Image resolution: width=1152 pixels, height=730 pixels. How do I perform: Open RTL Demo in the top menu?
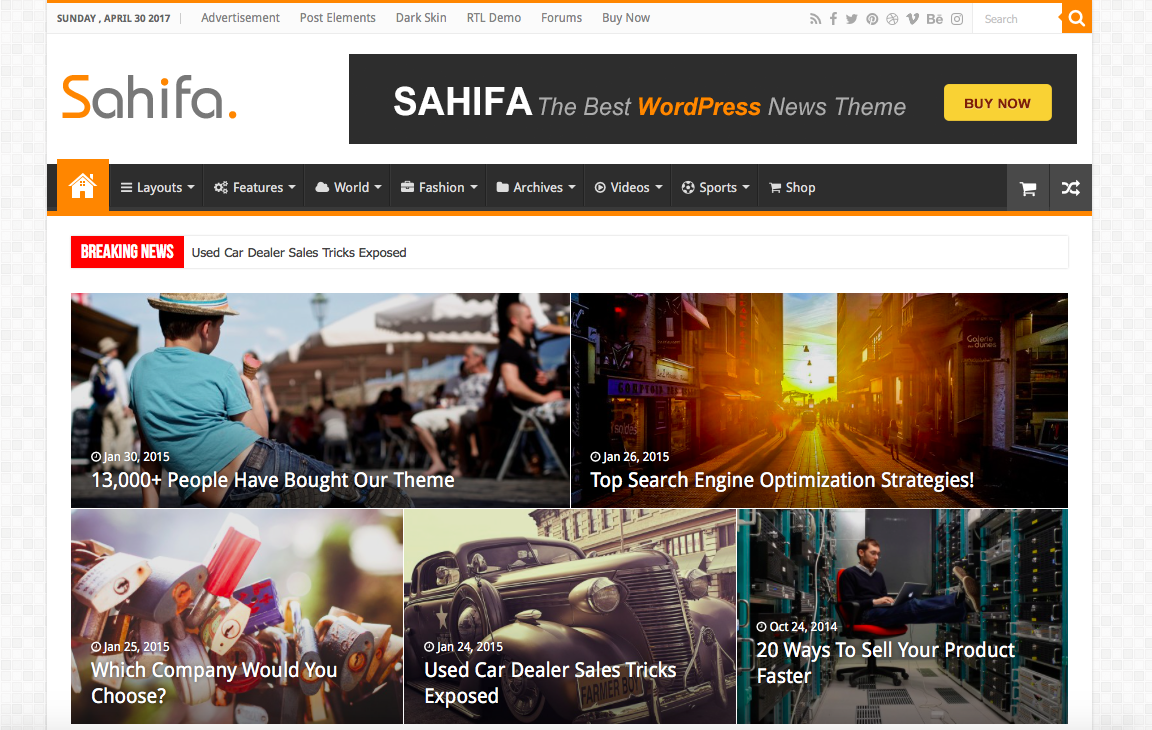point(494,18)
